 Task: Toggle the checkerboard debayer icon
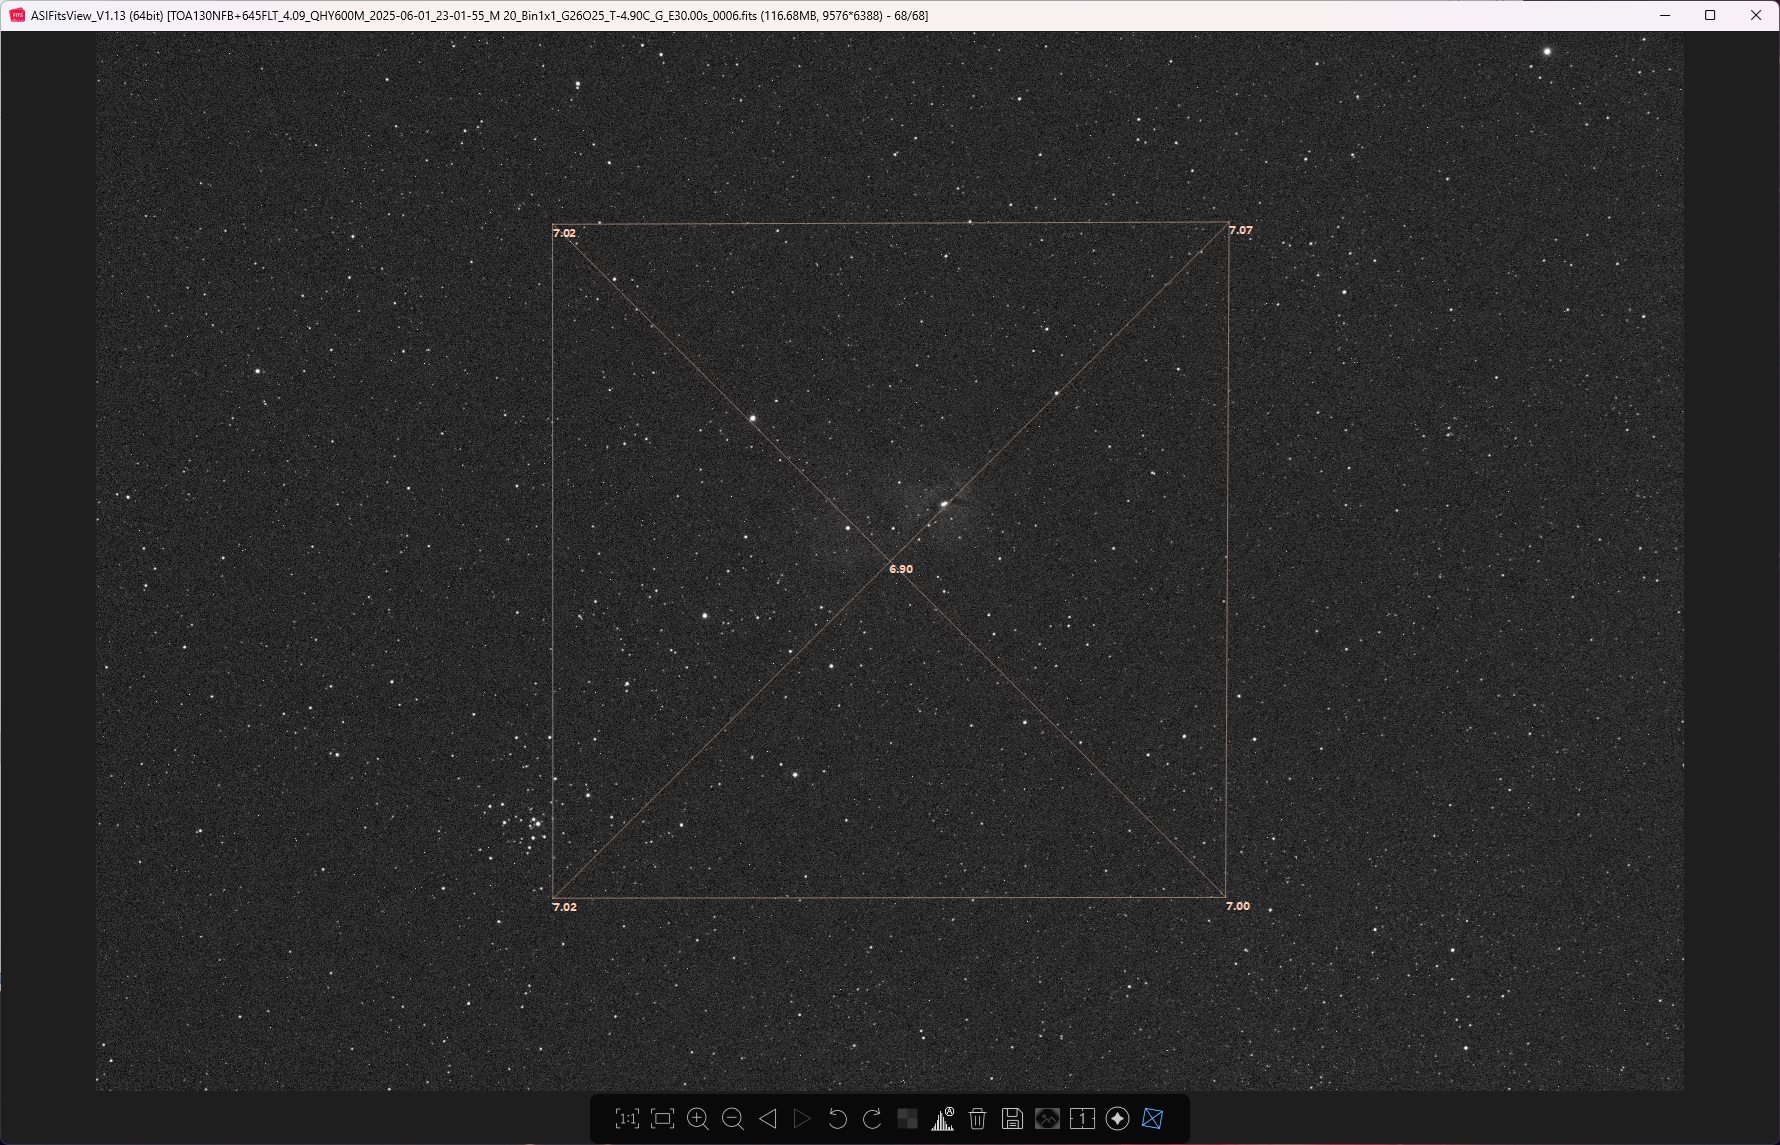coord(908,1119)
